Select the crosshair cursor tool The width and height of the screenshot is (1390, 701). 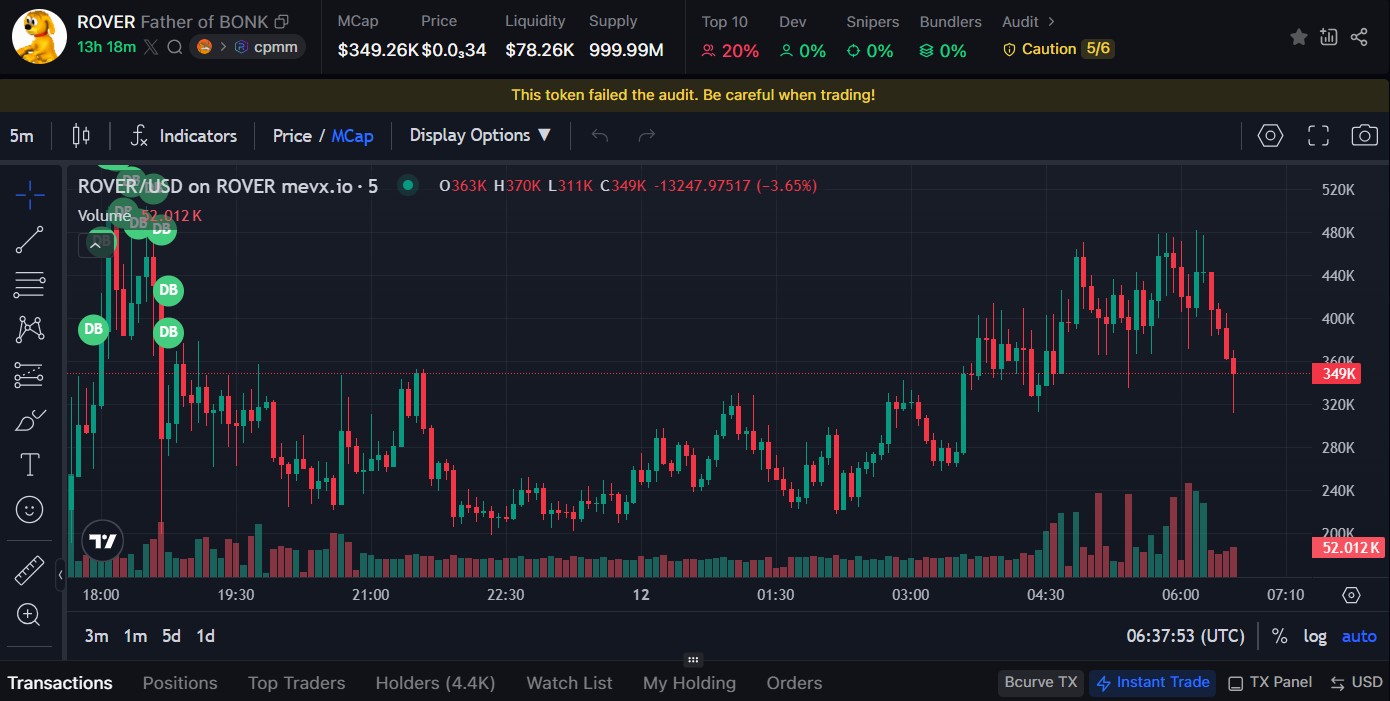[30, 195]
